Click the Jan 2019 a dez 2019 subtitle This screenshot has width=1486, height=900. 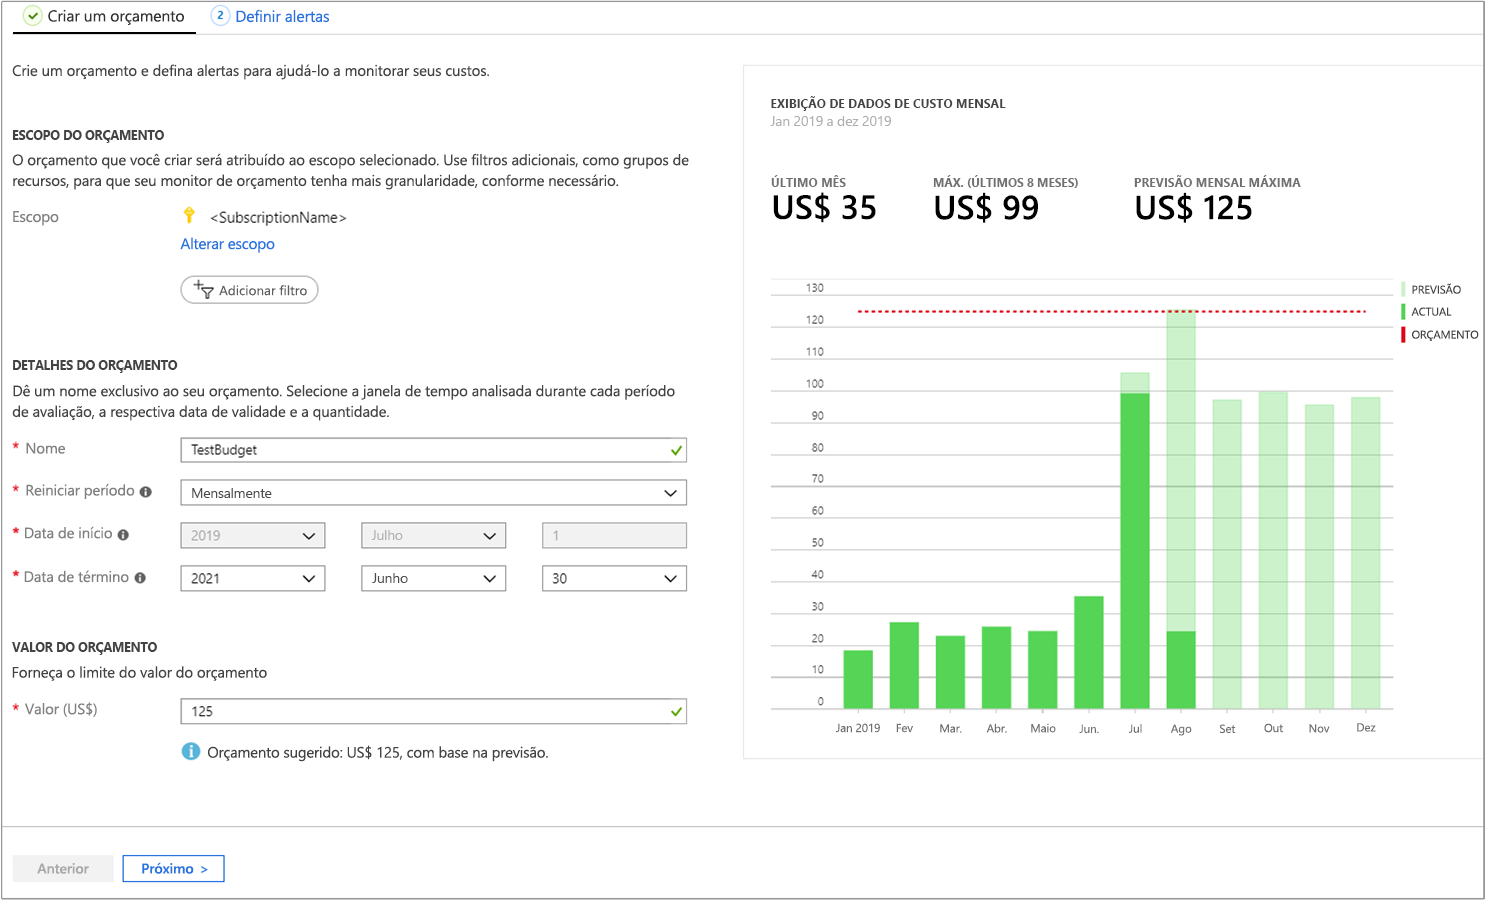(830, 121)
